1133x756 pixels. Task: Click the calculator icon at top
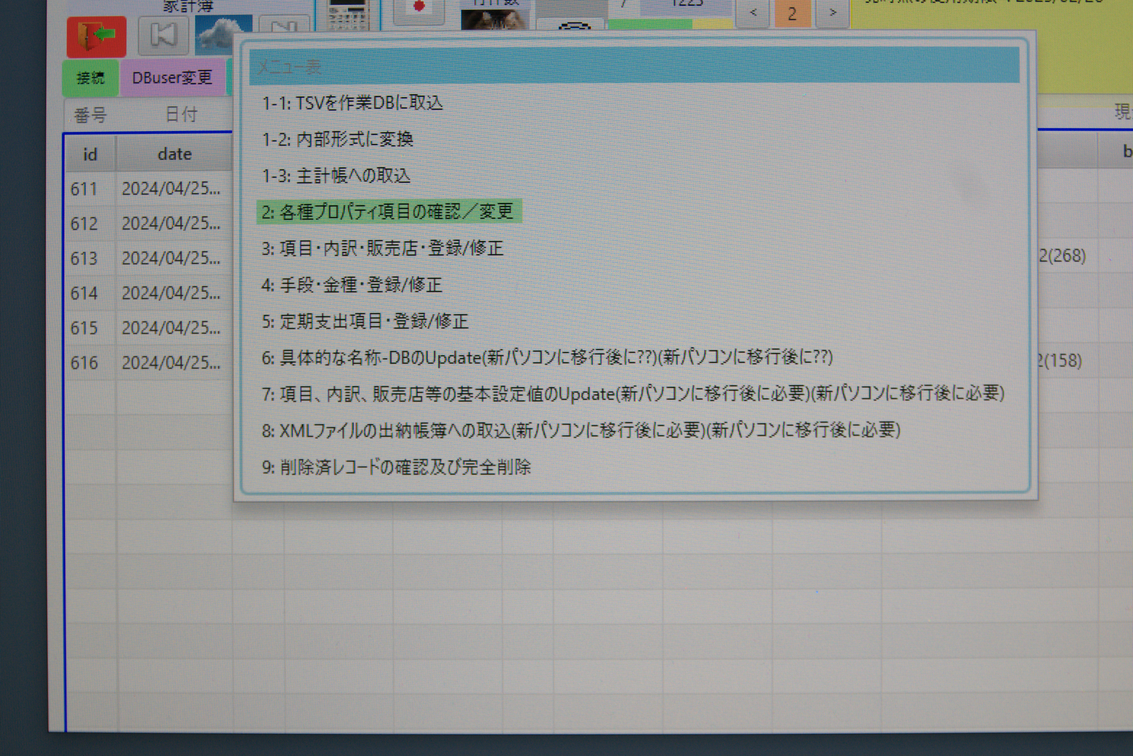click(347, 13)
